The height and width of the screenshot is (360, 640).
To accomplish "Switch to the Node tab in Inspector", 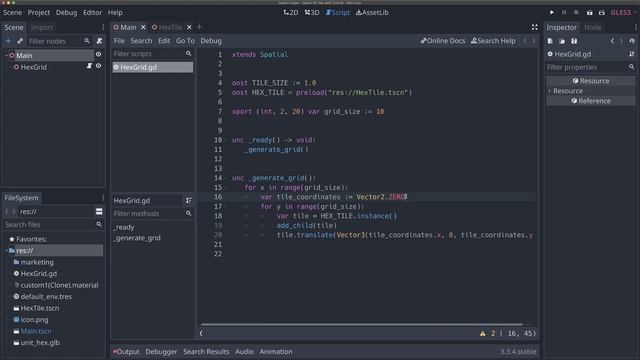I will click(593, 27).
